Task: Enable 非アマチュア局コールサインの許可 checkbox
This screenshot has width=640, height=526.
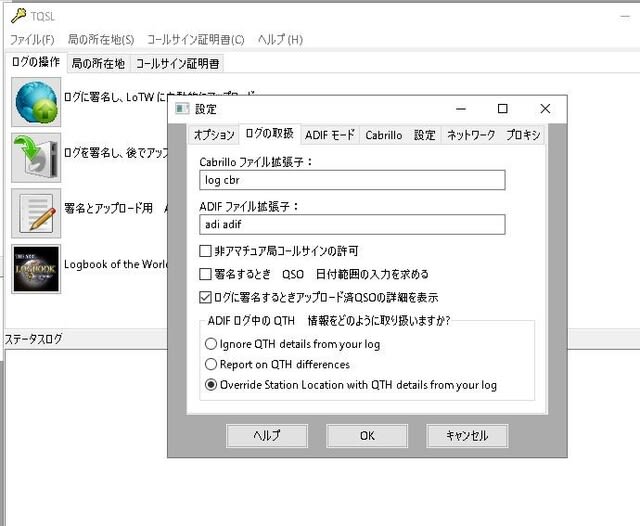Action: point(206,251)
